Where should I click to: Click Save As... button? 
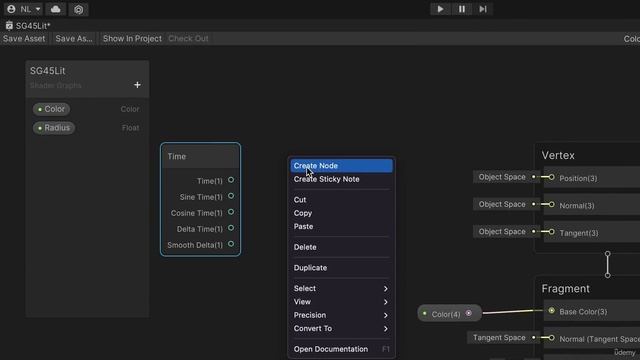tap(74, 39)
